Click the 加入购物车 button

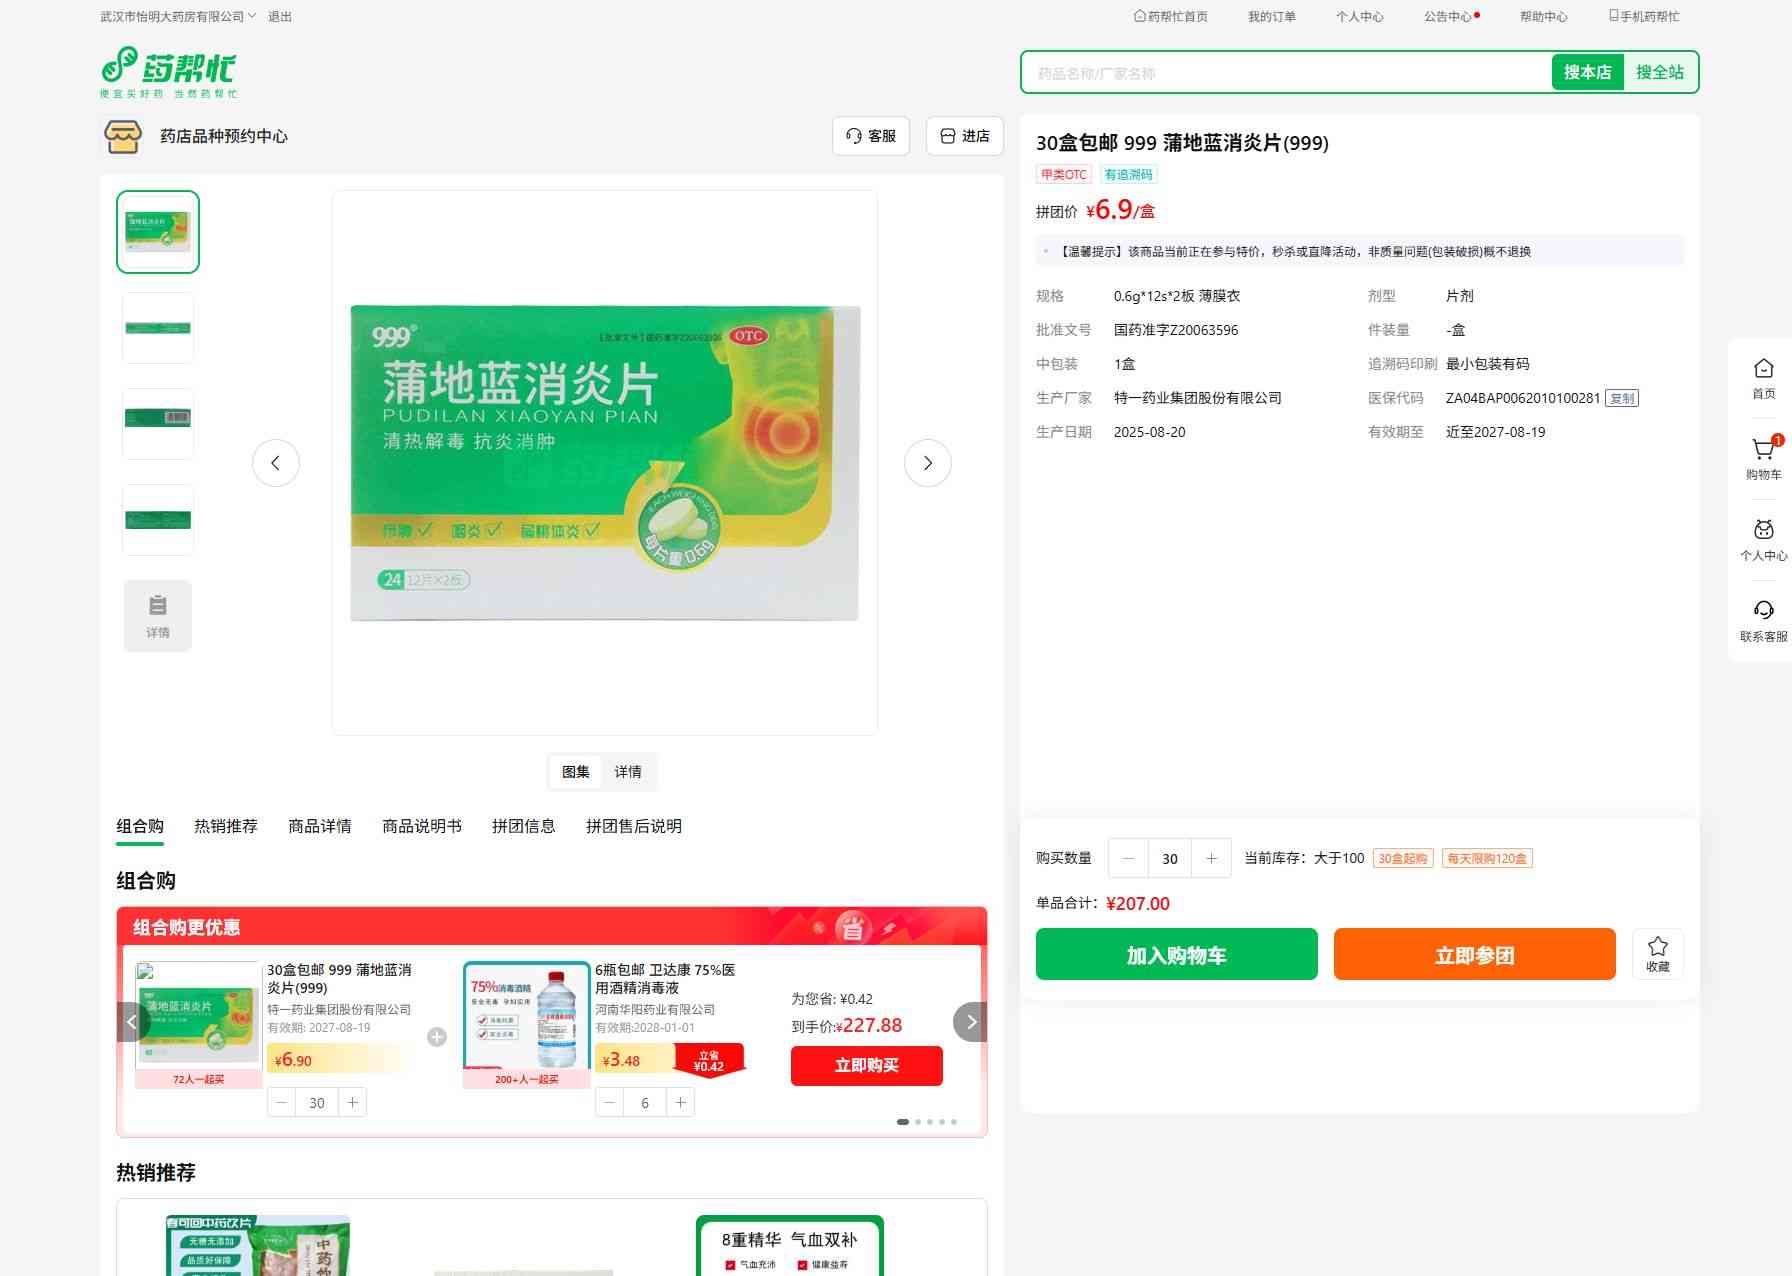tap(1176, 954)
